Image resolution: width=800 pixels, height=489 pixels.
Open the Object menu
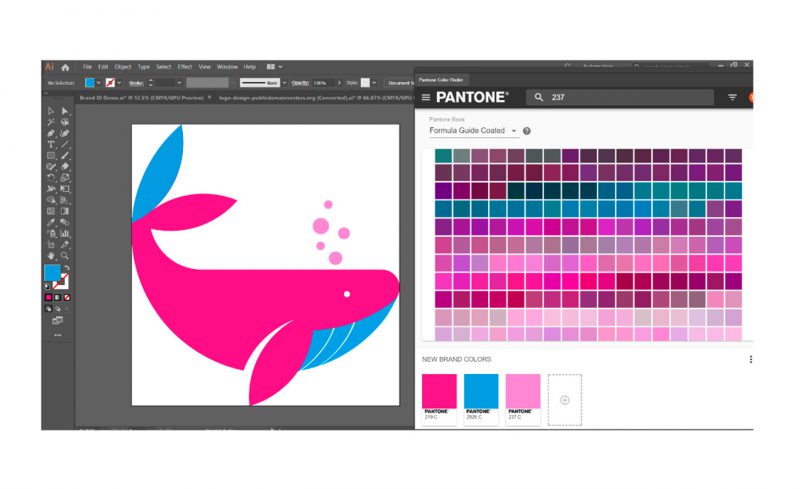123,67
